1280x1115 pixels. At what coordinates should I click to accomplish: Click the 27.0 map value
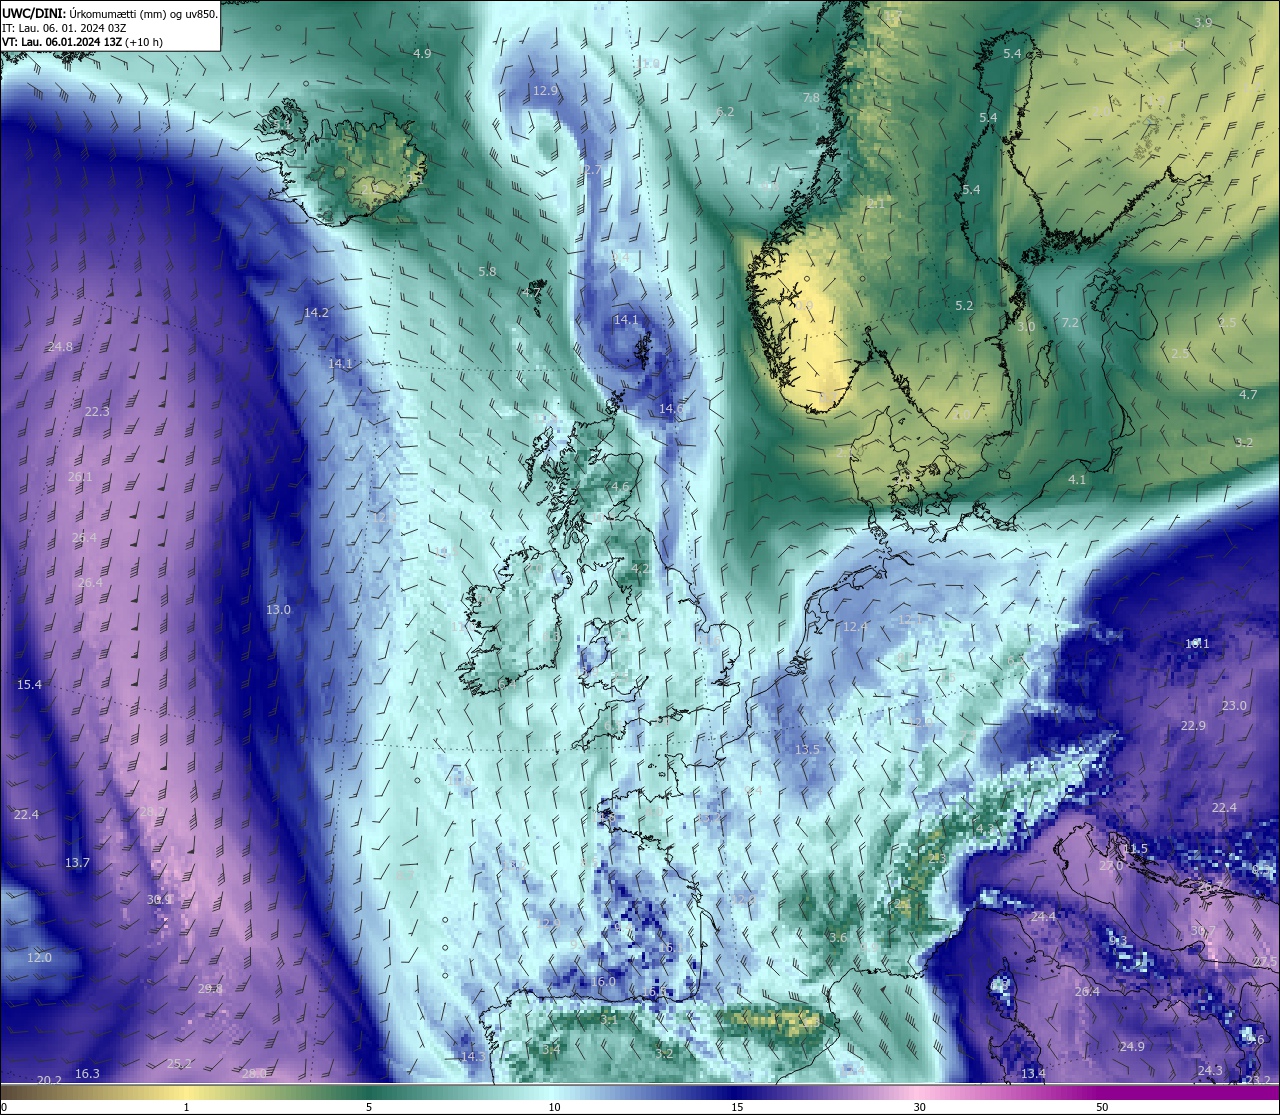tap(1111, 866)
